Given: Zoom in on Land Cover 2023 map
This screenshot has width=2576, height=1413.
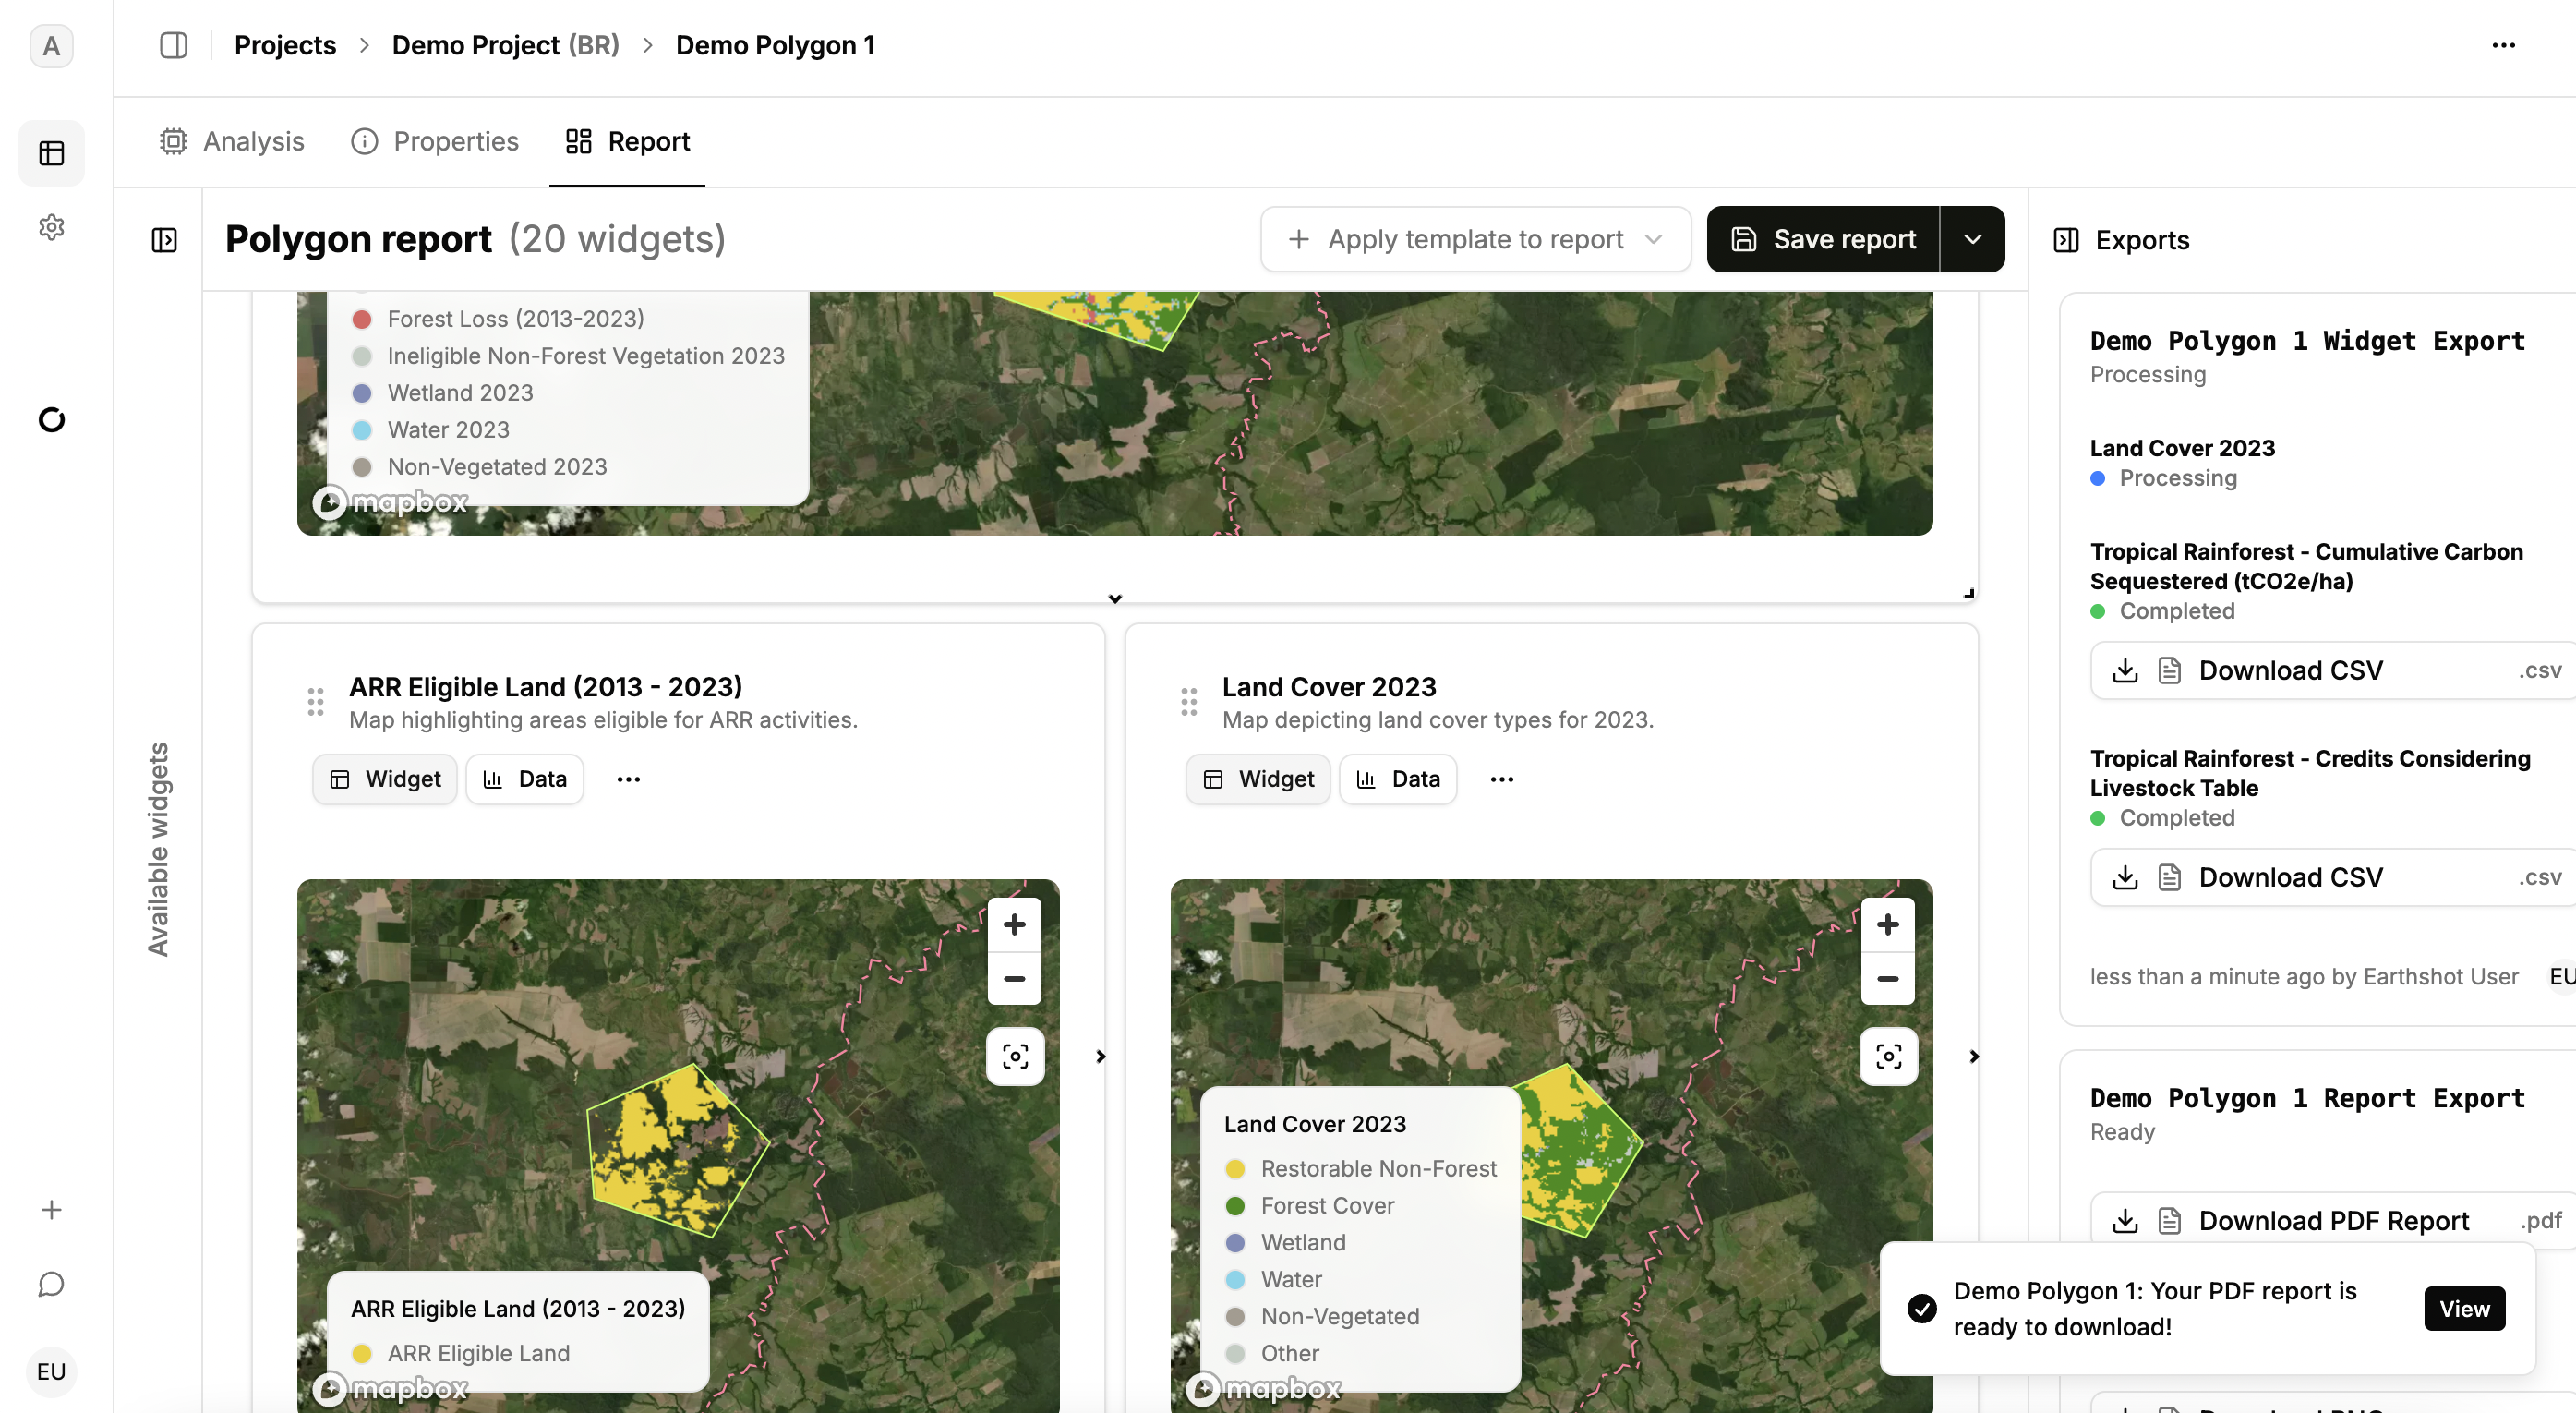Looking at the screenshot, I should 1887,924.
